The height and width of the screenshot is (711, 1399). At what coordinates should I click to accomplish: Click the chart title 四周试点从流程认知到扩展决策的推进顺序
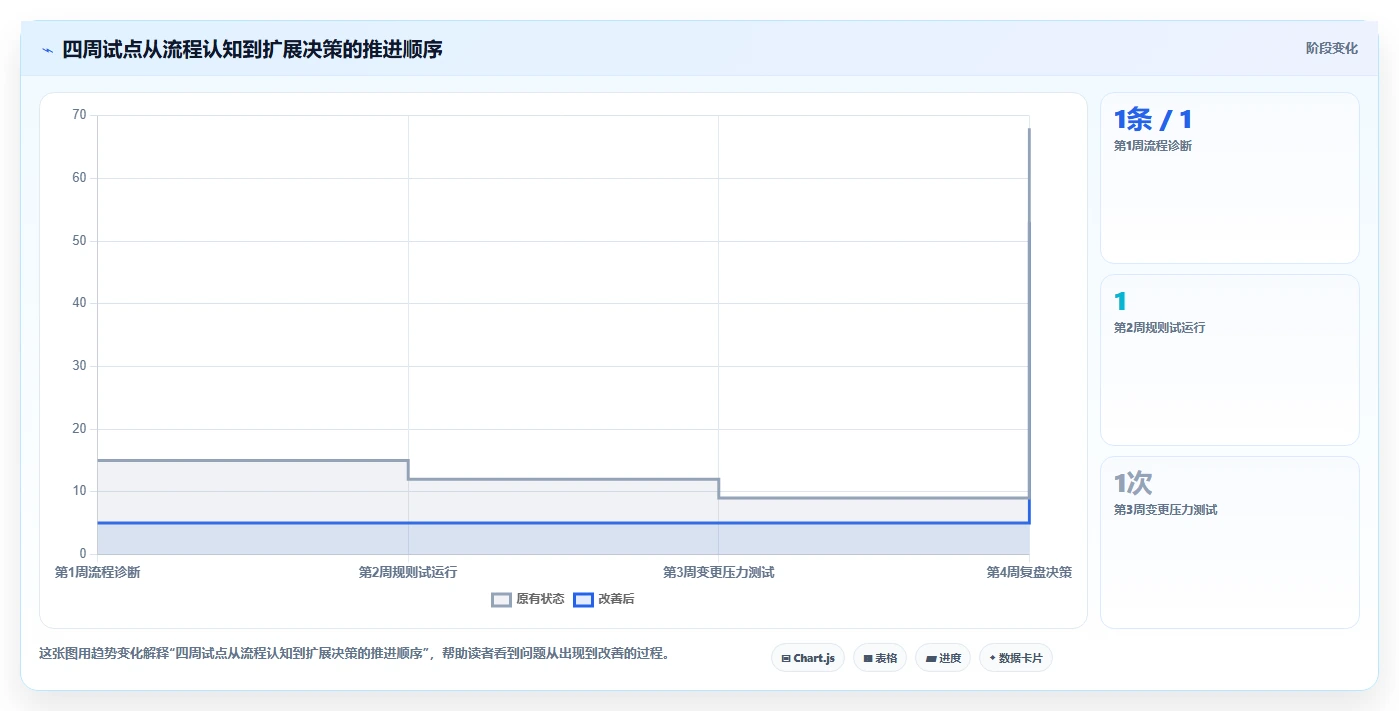[x=252, y=49]
